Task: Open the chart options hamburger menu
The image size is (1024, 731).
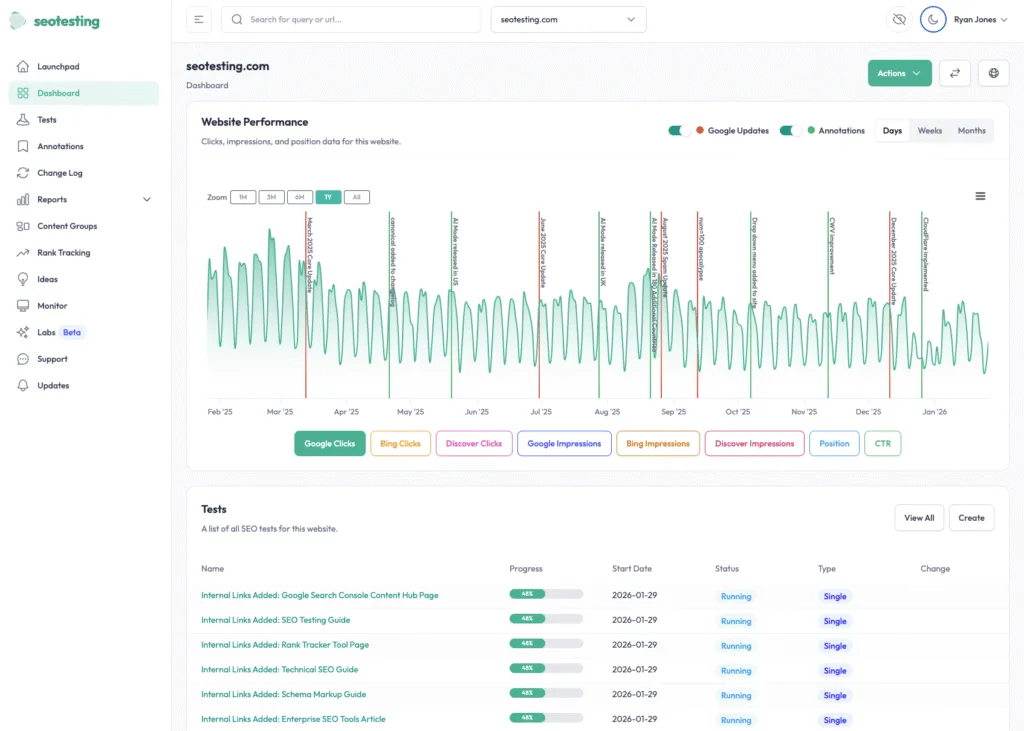Action: (980, 196)
